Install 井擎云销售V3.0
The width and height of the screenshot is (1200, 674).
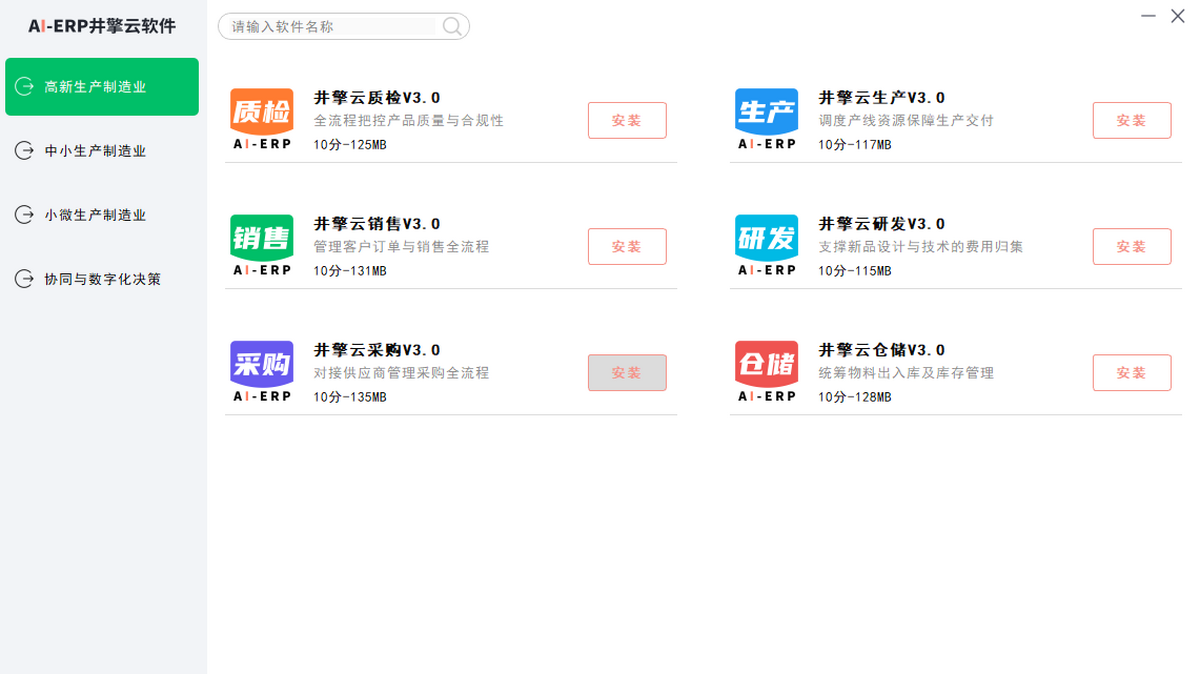click(x=627, y=246)
